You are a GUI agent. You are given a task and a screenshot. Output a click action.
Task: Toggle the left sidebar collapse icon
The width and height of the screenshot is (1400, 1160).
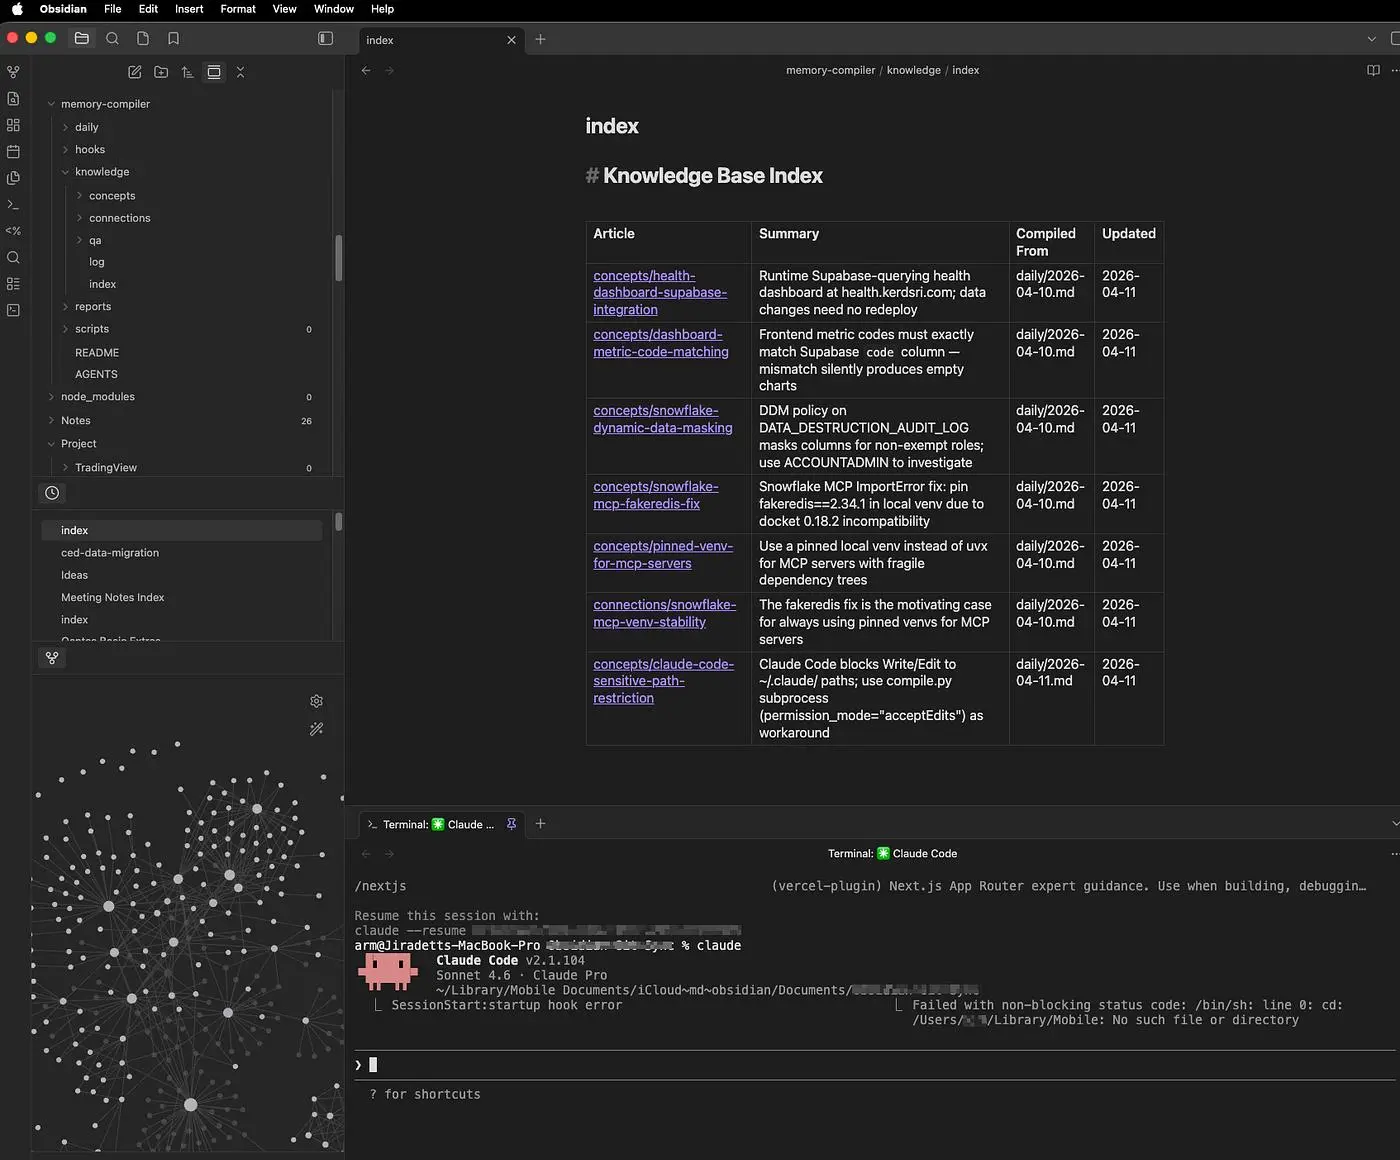325,38
